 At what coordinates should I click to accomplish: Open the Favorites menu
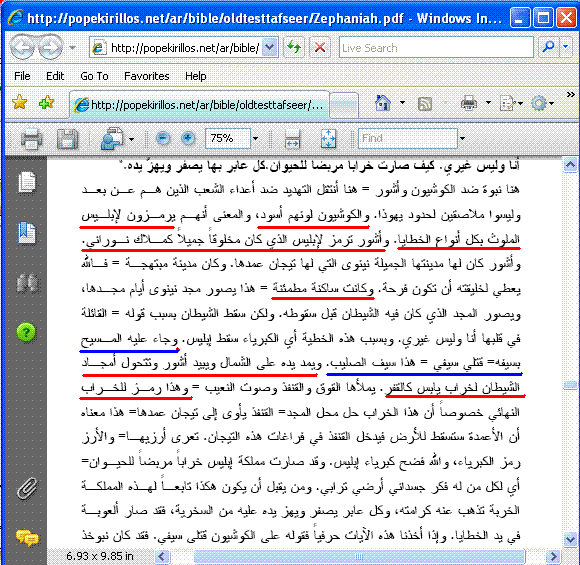pos(147,76)
